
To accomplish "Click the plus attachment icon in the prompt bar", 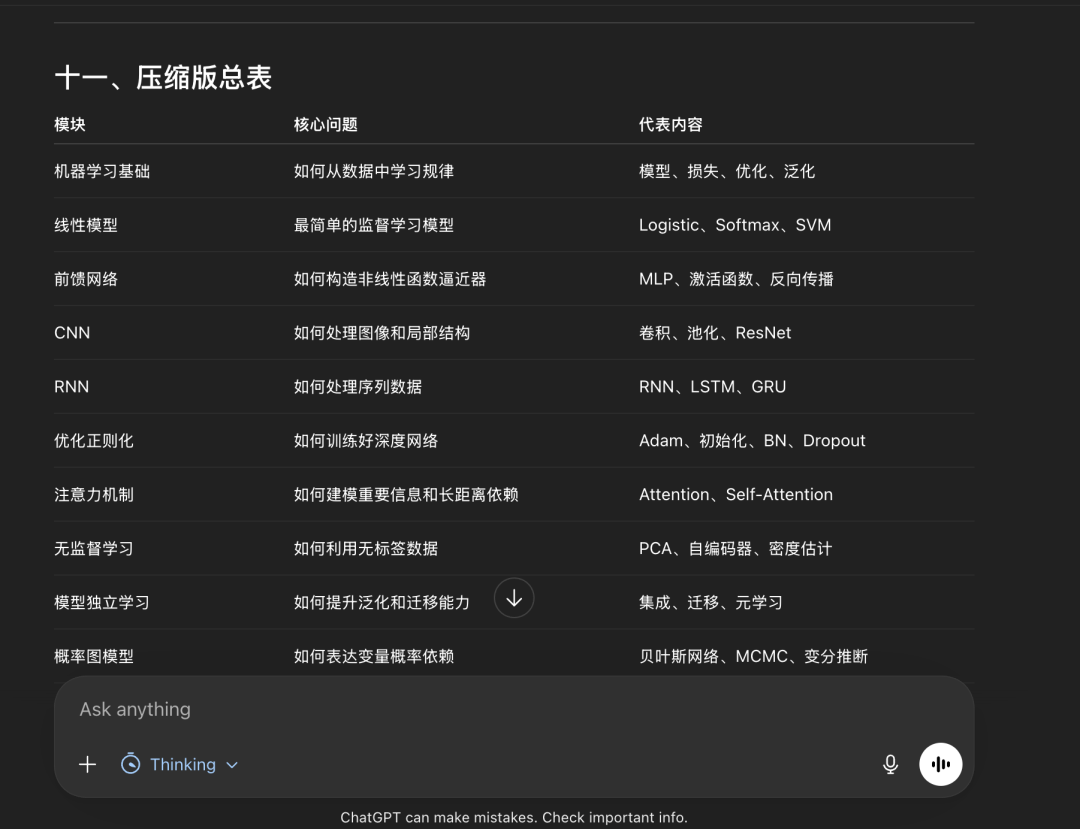I will click(87, 764).
